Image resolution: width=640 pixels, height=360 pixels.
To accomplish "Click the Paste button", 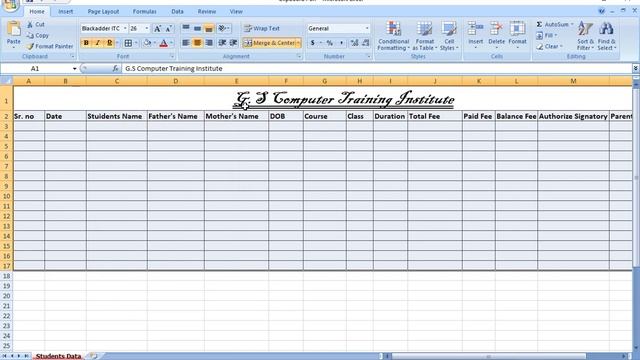I will [13, 34].
